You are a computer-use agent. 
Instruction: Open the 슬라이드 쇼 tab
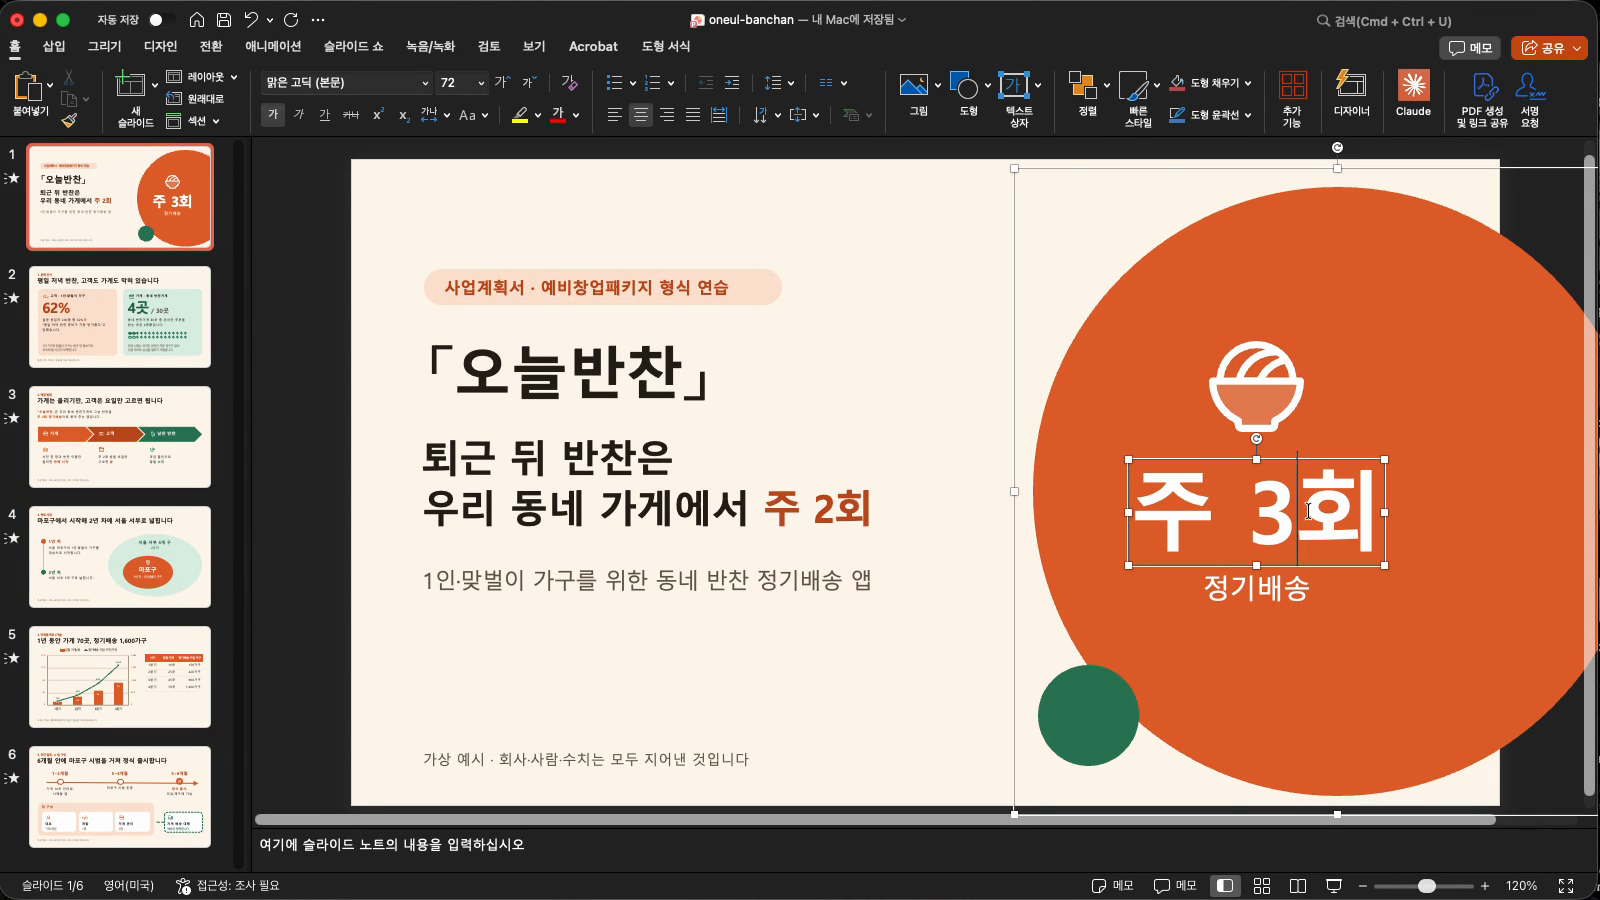(x=353, y=46)
